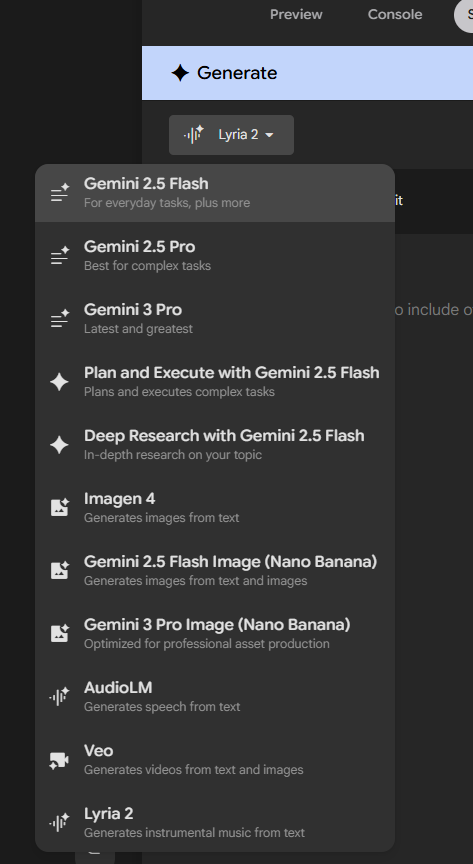
Task: Click the text sparkle icon beside Gemini 3 Pro
Action: (x=60, y=318)
